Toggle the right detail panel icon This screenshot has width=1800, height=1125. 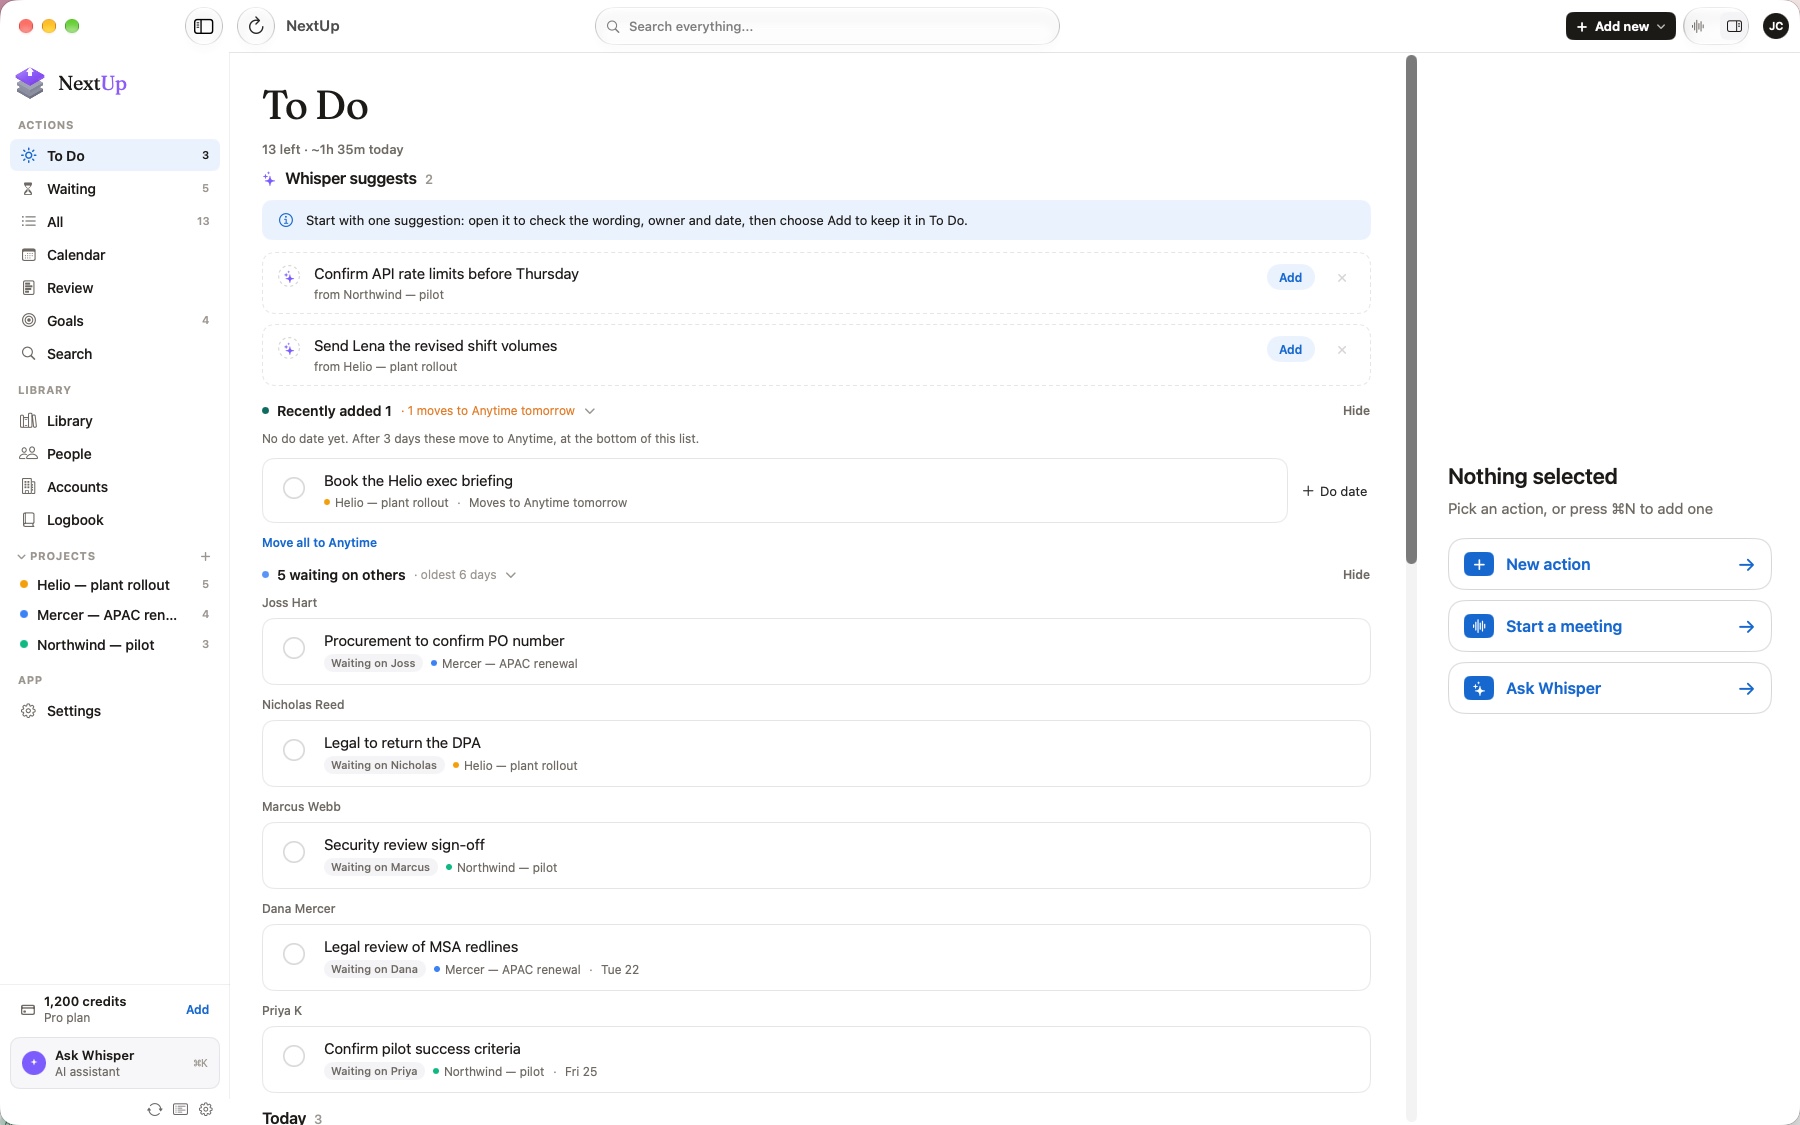1735,26
